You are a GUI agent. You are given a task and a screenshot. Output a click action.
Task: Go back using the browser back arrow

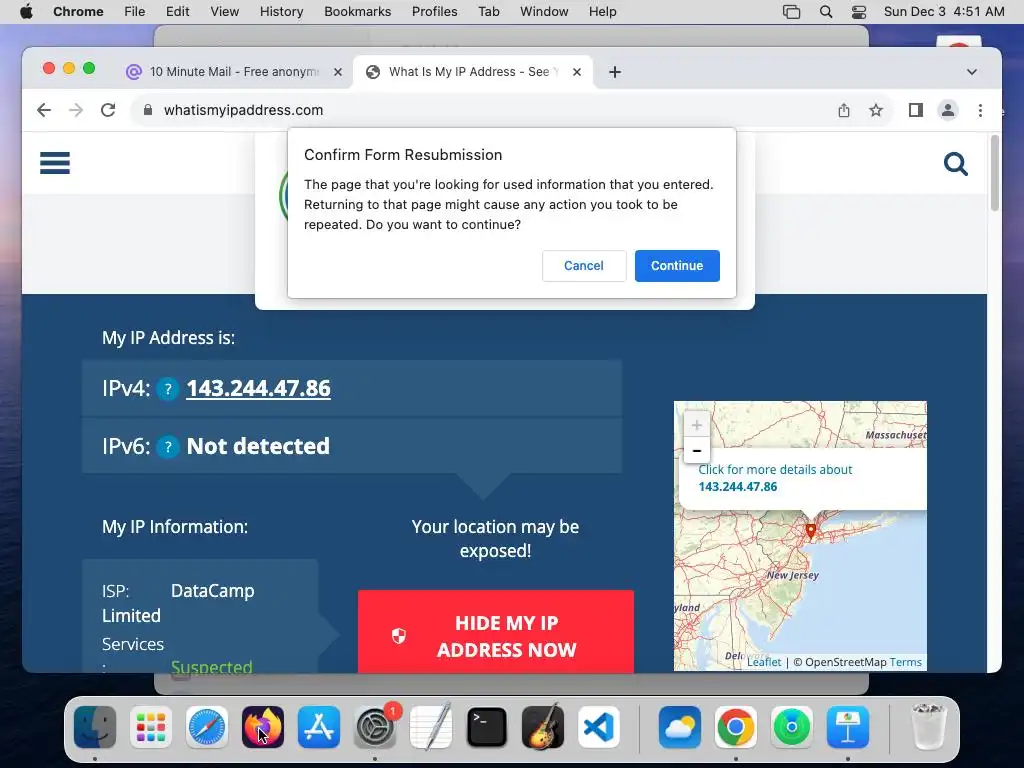[x=44, y=110]
